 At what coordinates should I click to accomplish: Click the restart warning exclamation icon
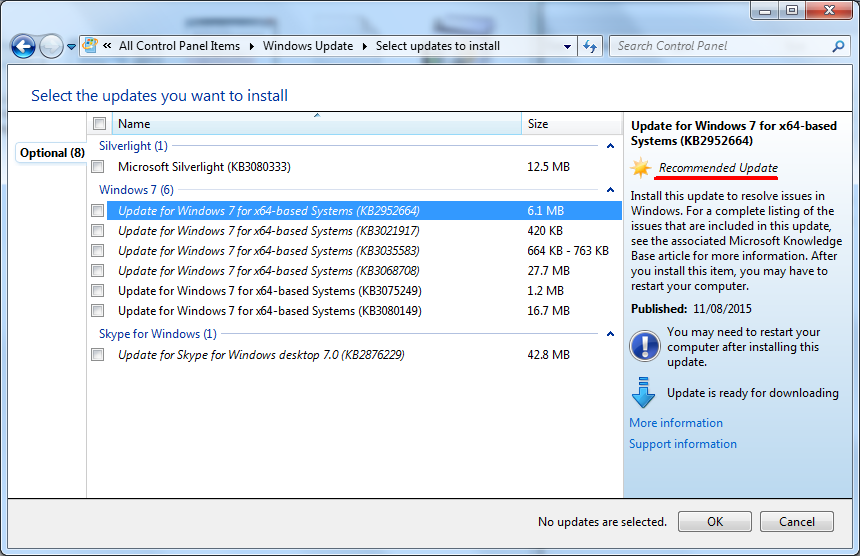(x=644, y=346)
